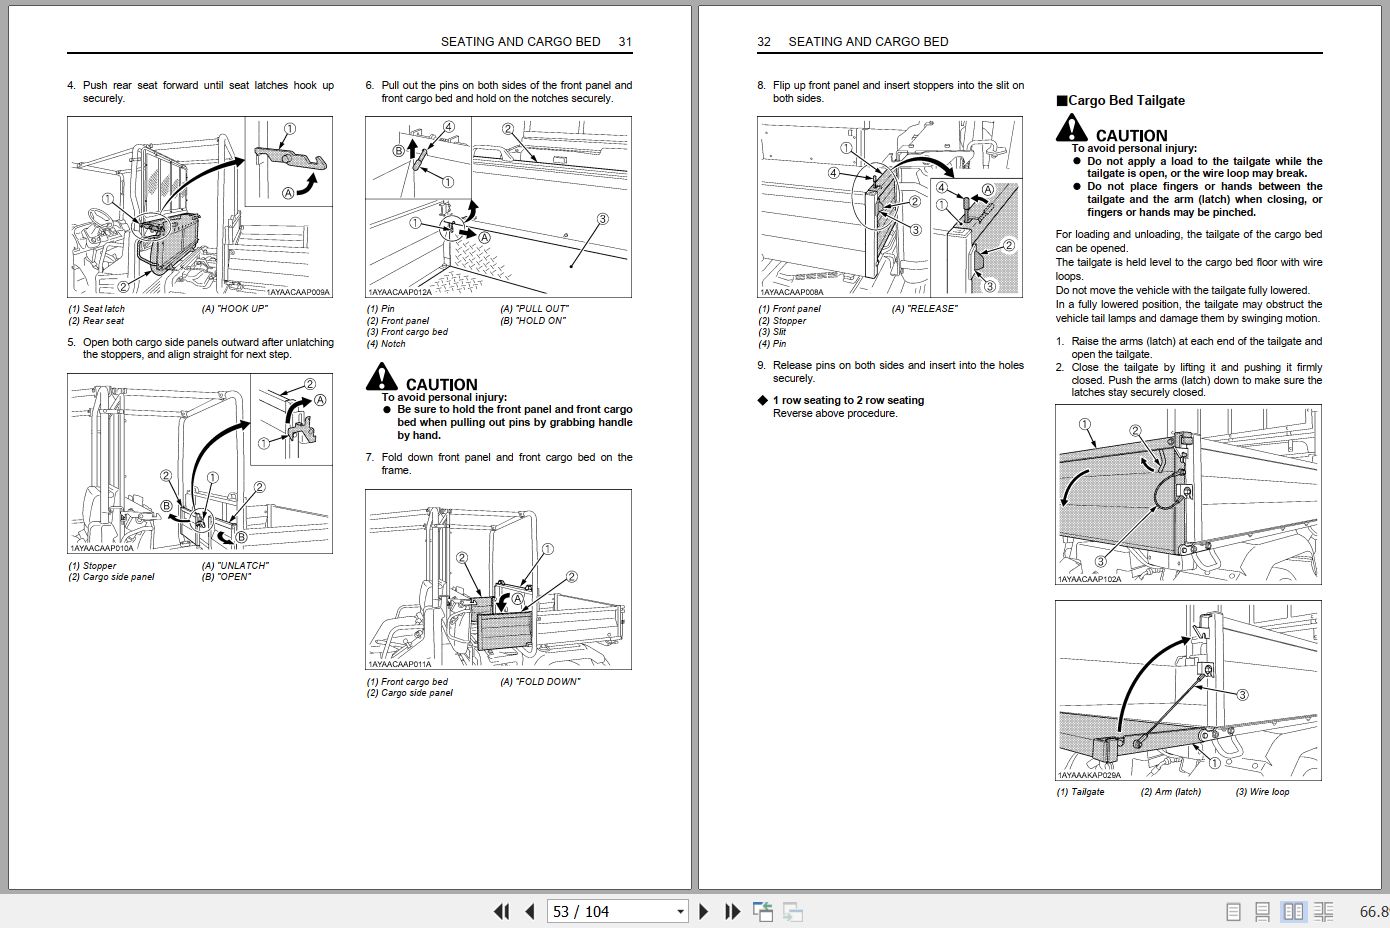Viewport: 1390px width, 928px height.
Task: Enable continuous scrolling page view
Action: click(x=1262, y=912)
